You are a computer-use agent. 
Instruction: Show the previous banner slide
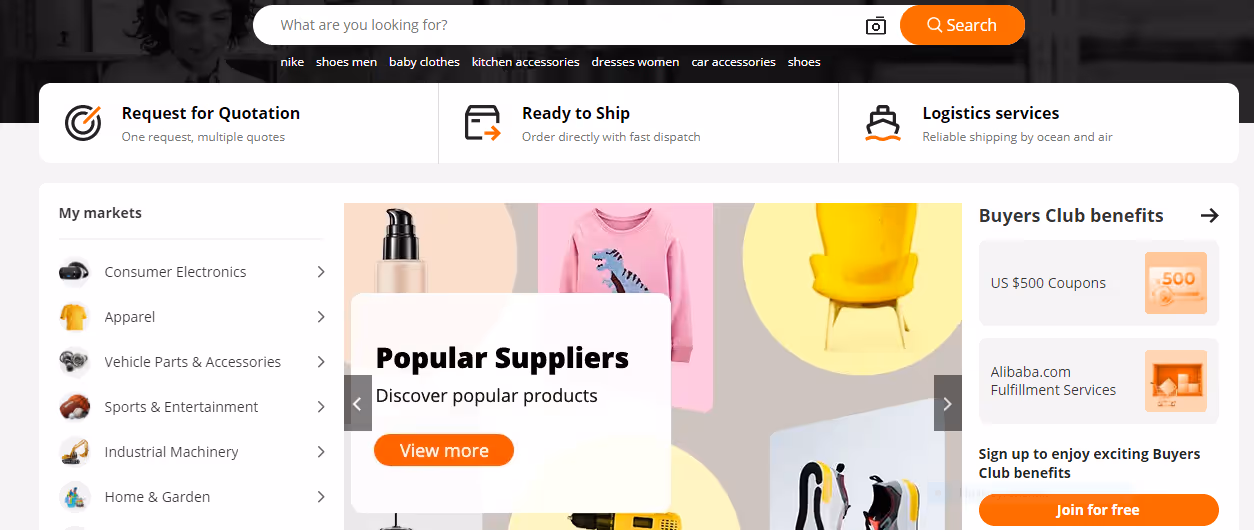pyautogui.click(x=358, y=403)
